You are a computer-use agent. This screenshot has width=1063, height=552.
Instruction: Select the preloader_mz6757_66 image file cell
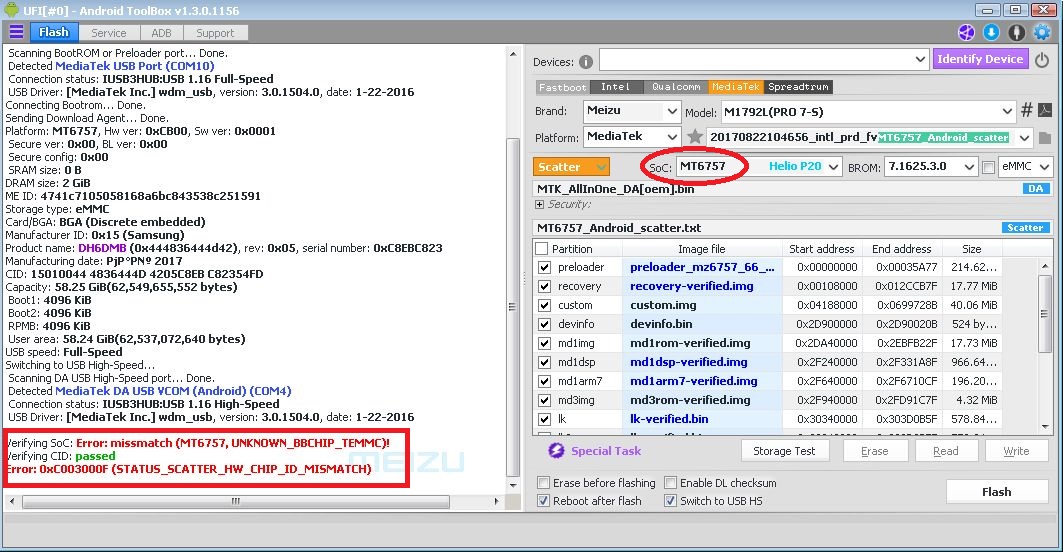tap(702, 267)
